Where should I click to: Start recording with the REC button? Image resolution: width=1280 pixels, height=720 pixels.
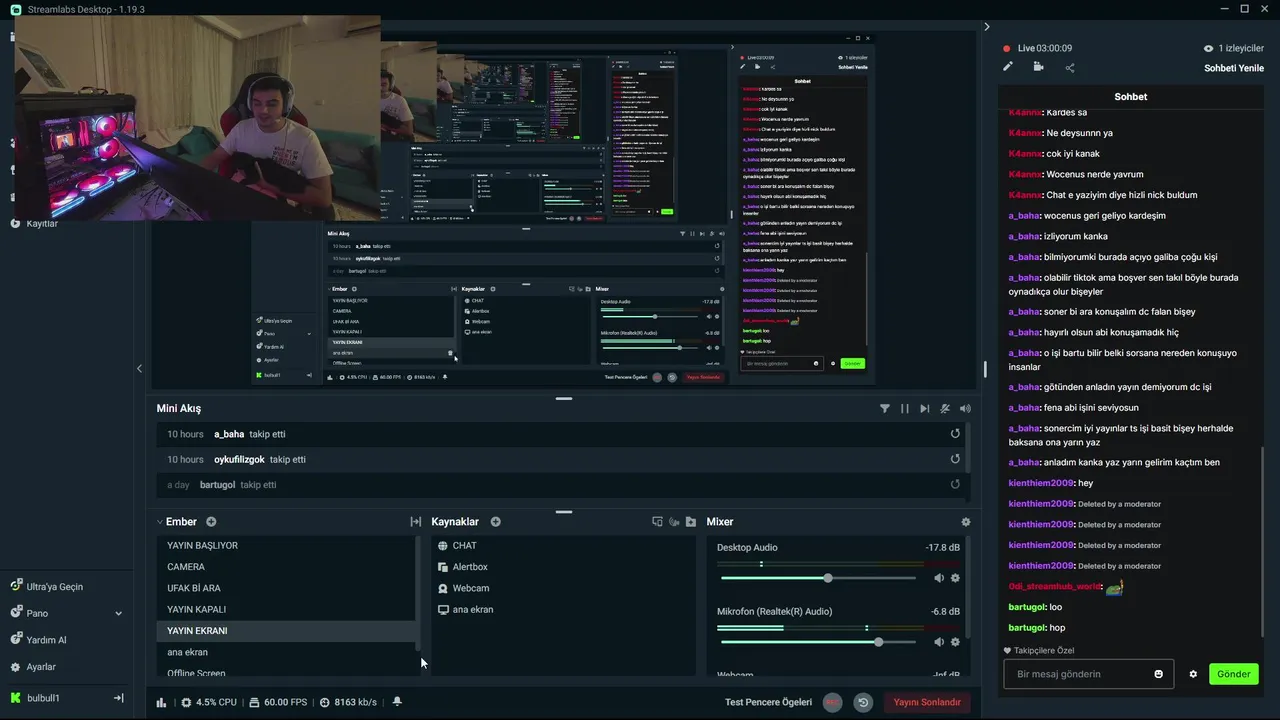tap(832, 702)
